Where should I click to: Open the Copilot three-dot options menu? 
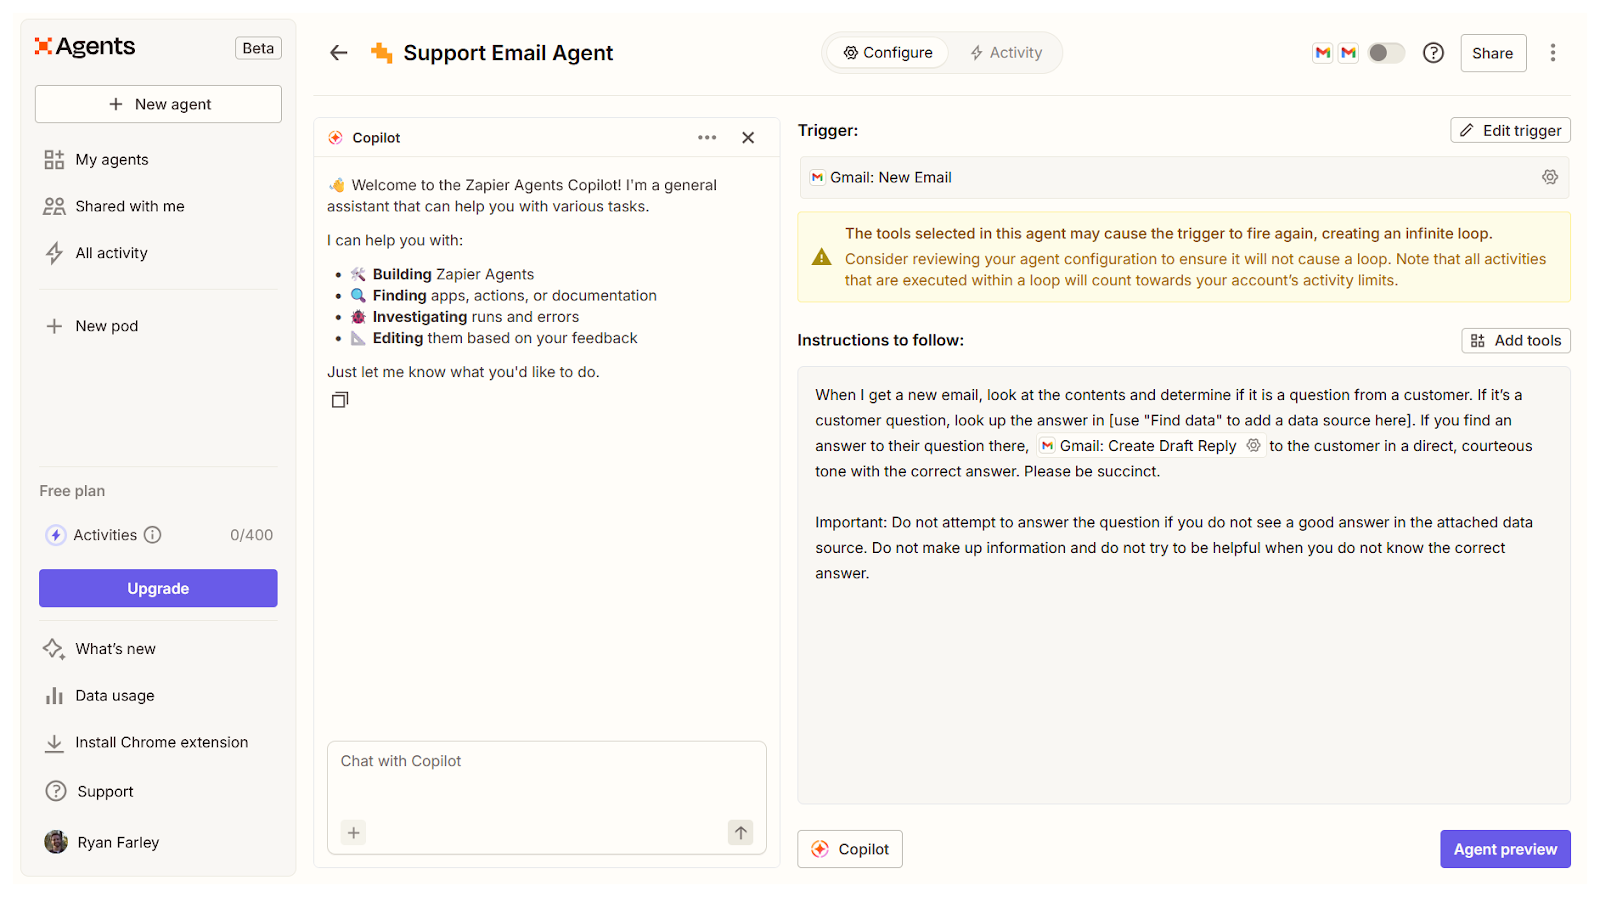[x=707, y=138]
